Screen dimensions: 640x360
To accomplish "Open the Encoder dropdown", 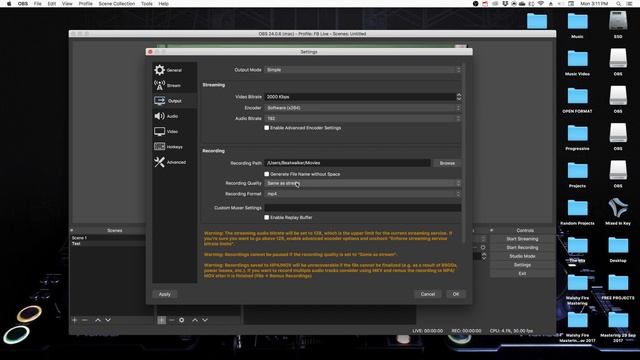I will (363, 108).
